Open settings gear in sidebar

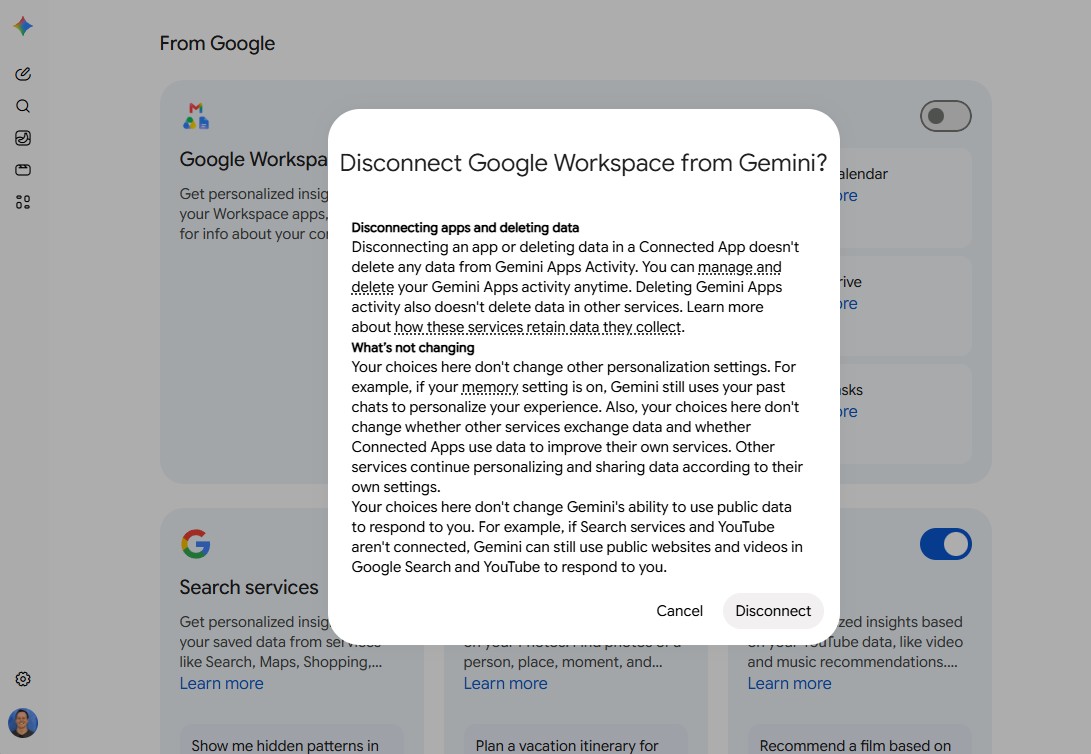(23, 679)
